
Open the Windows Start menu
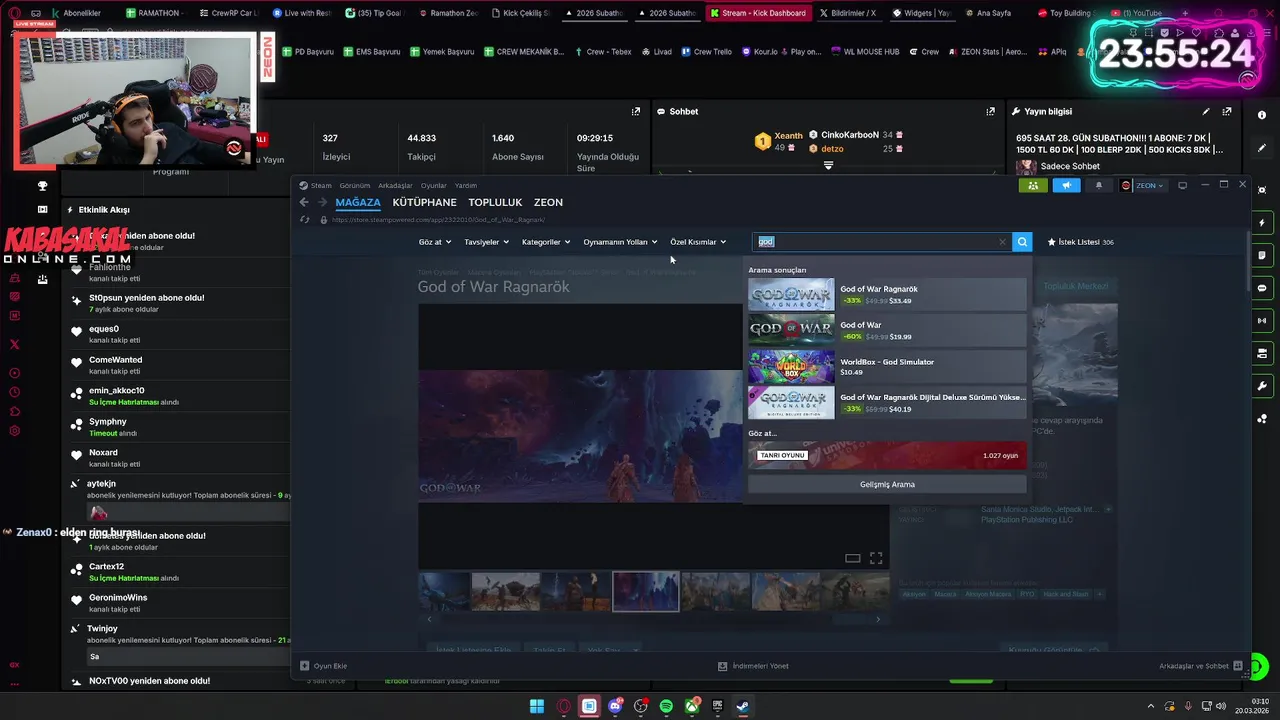click(537, 707)
